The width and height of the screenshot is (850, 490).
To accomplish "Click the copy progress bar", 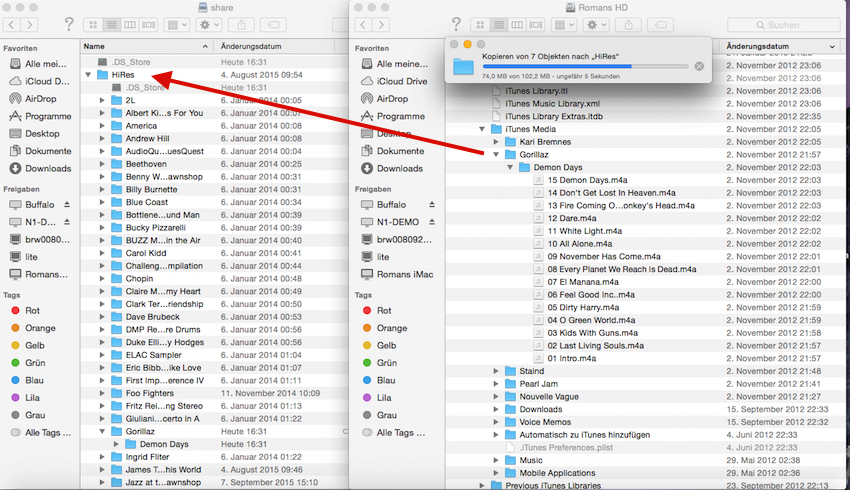I will [x=585, y=66].
